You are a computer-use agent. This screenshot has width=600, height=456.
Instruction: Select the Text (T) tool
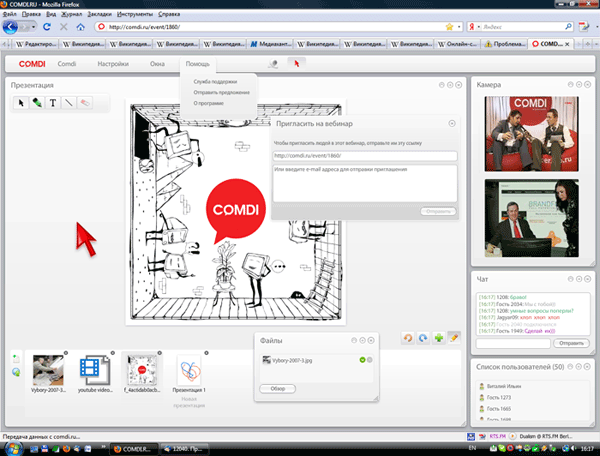tap(53, 103)
